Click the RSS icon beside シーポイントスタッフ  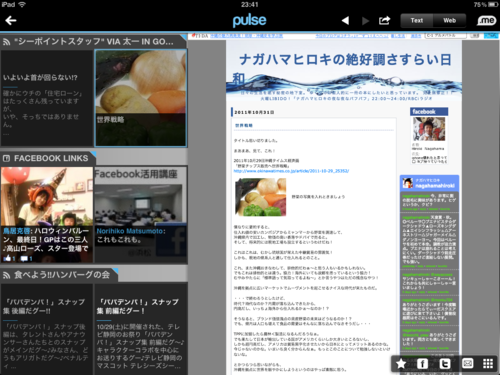6,42
